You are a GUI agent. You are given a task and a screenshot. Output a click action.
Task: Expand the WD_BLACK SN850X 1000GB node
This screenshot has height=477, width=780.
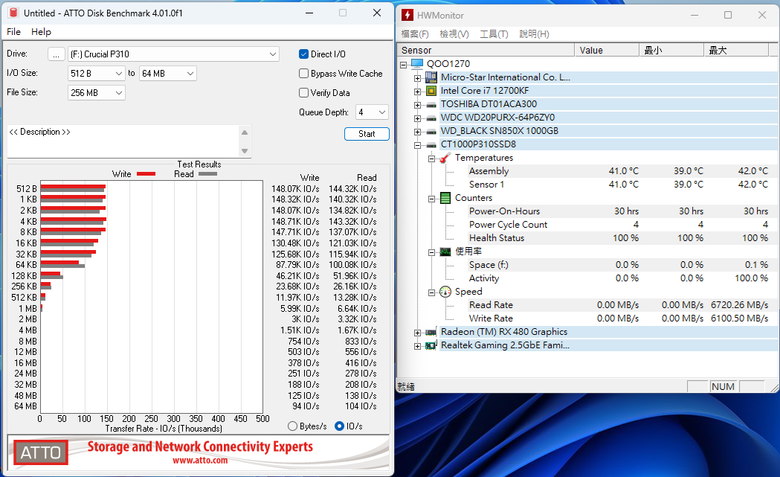point(418,132)
